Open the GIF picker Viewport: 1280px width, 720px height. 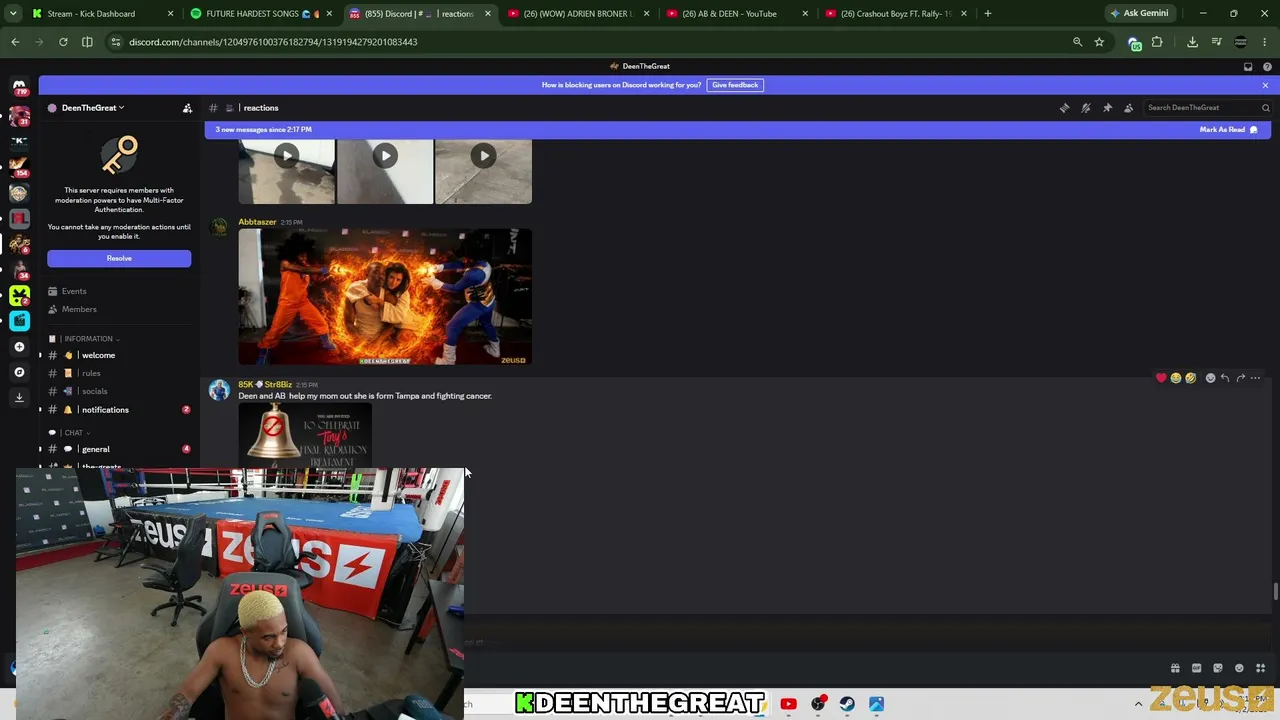coord(1197,668)
